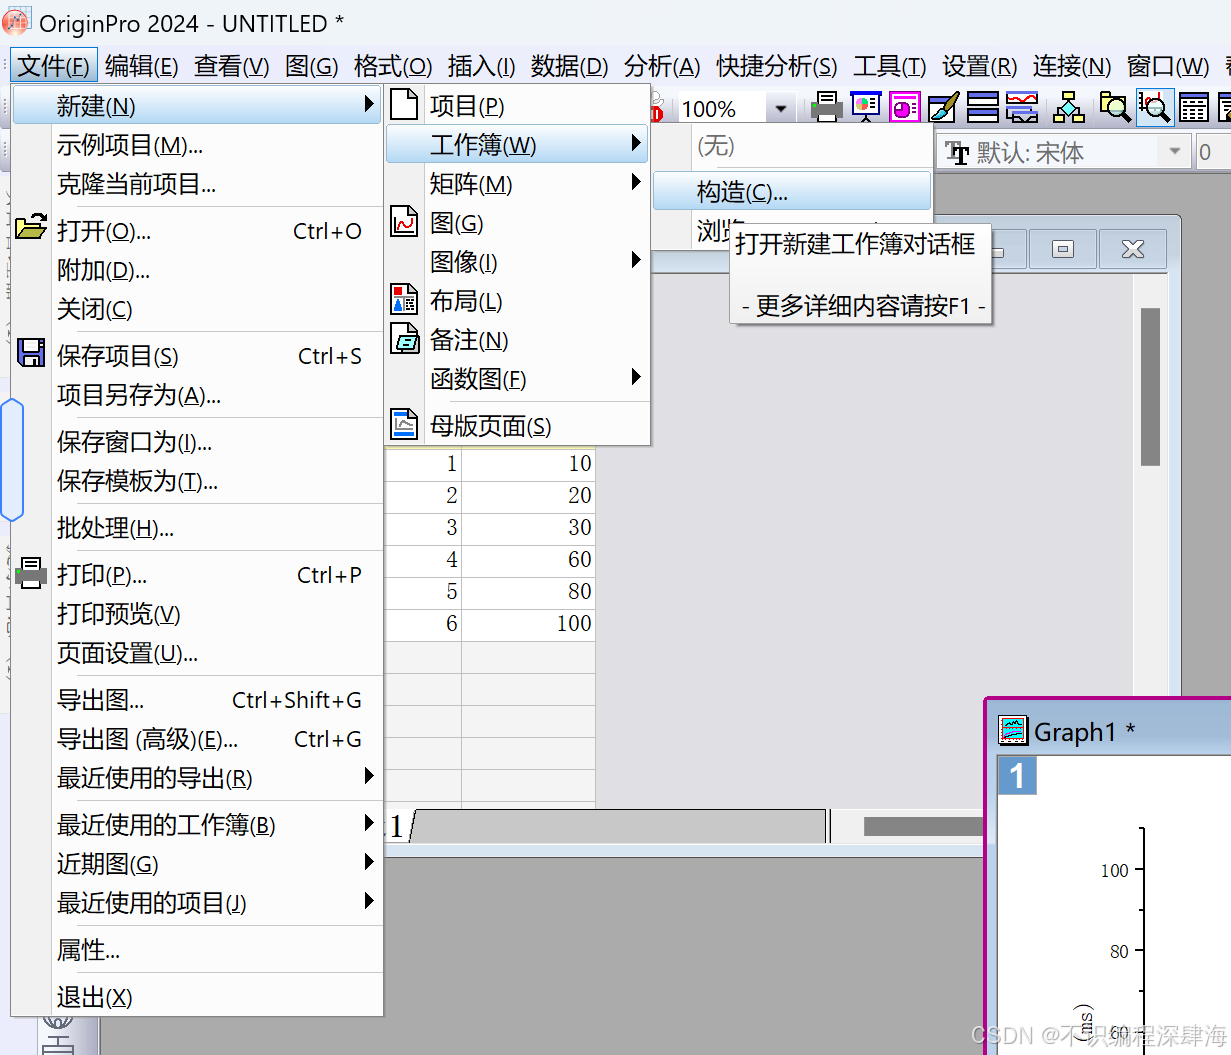Select worksheet cell with value 60

(x=528, y=559)
